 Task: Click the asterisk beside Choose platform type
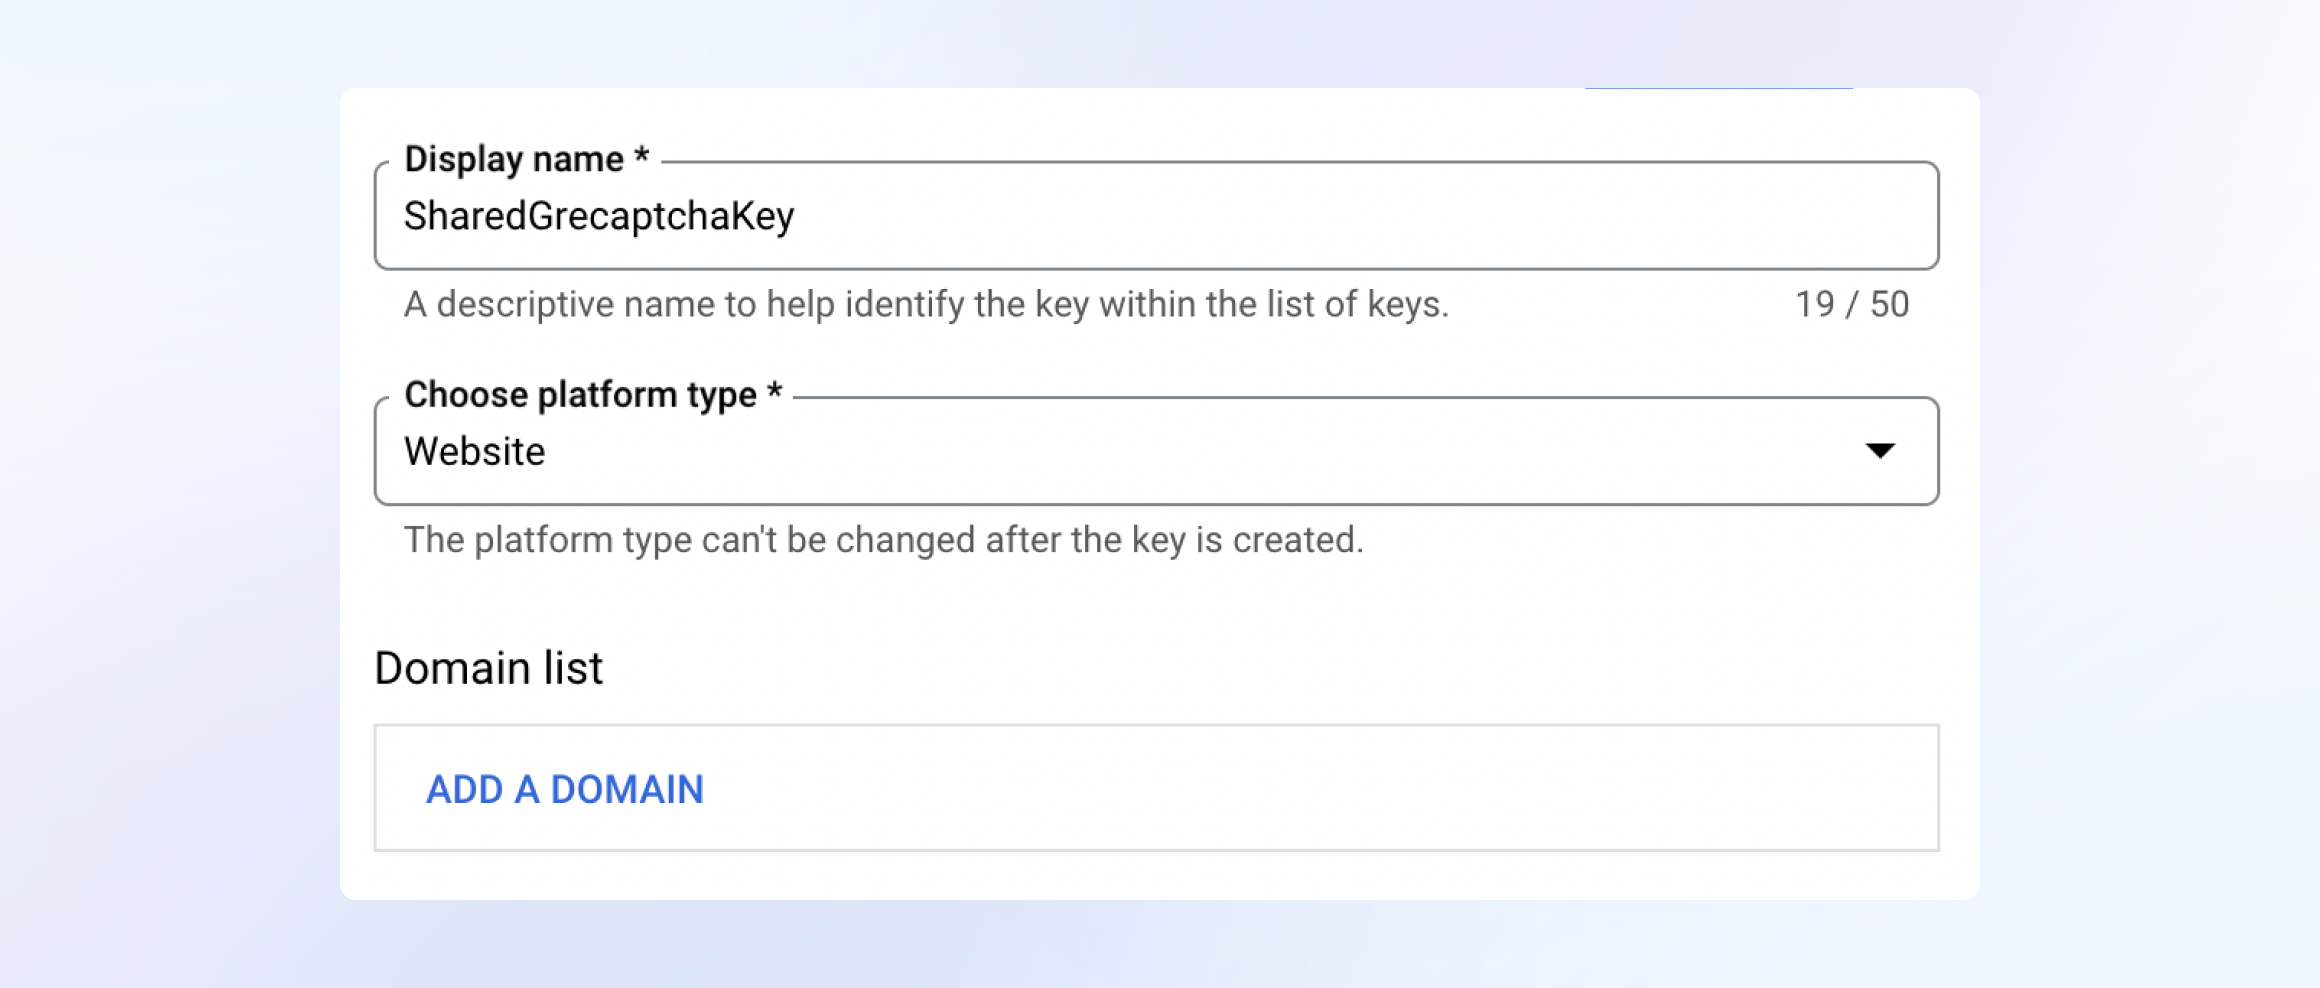(x=774, y=393)
